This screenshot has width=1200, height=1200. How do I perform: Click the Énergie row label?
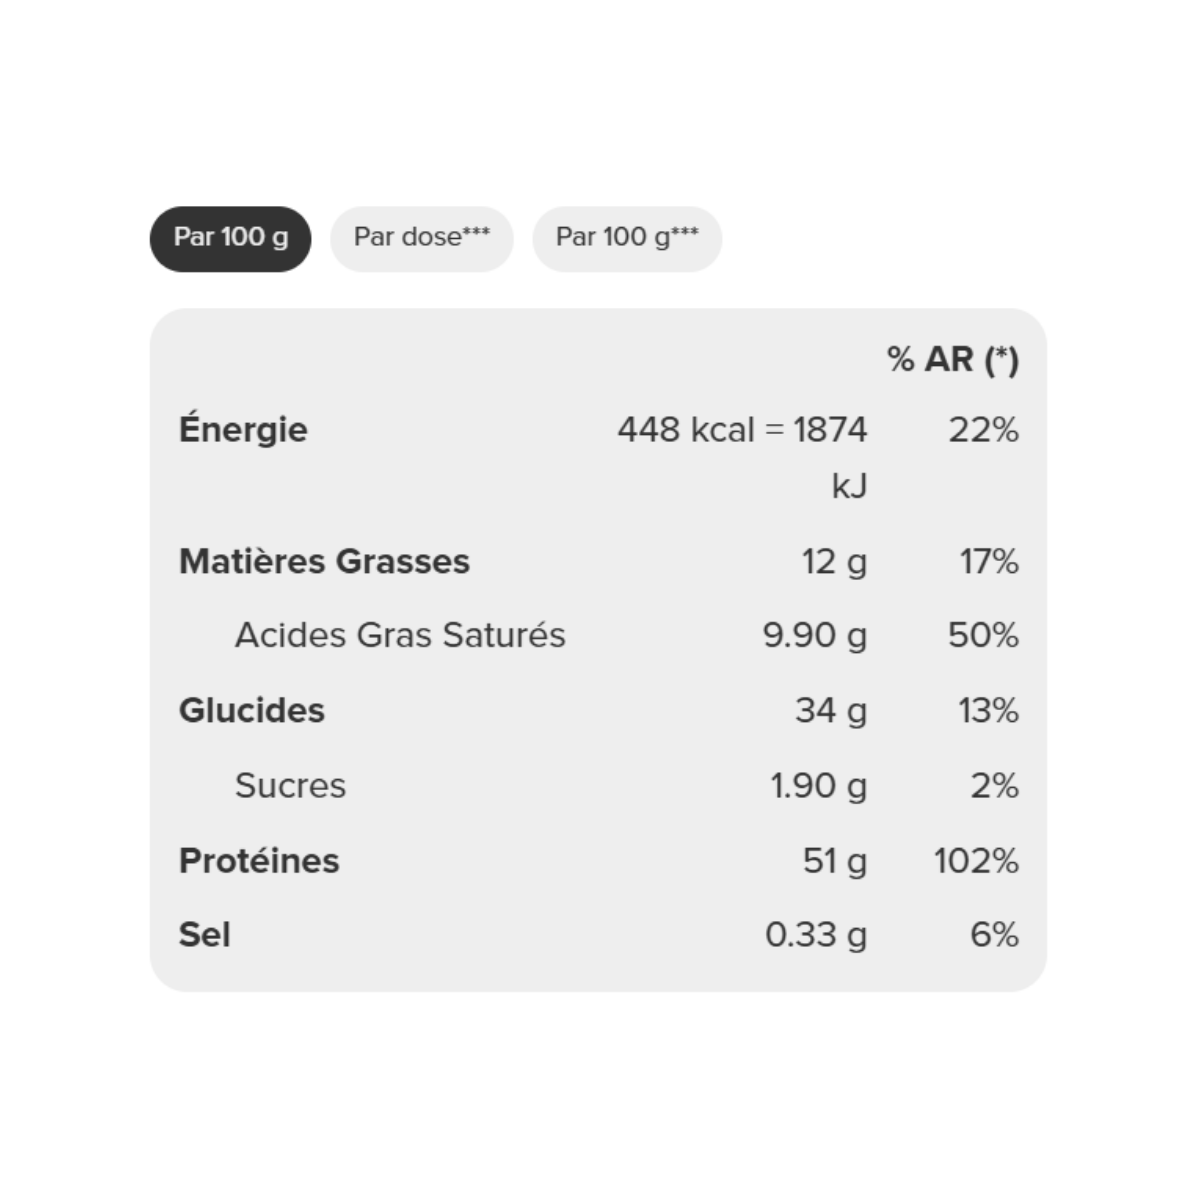(243, 430)
